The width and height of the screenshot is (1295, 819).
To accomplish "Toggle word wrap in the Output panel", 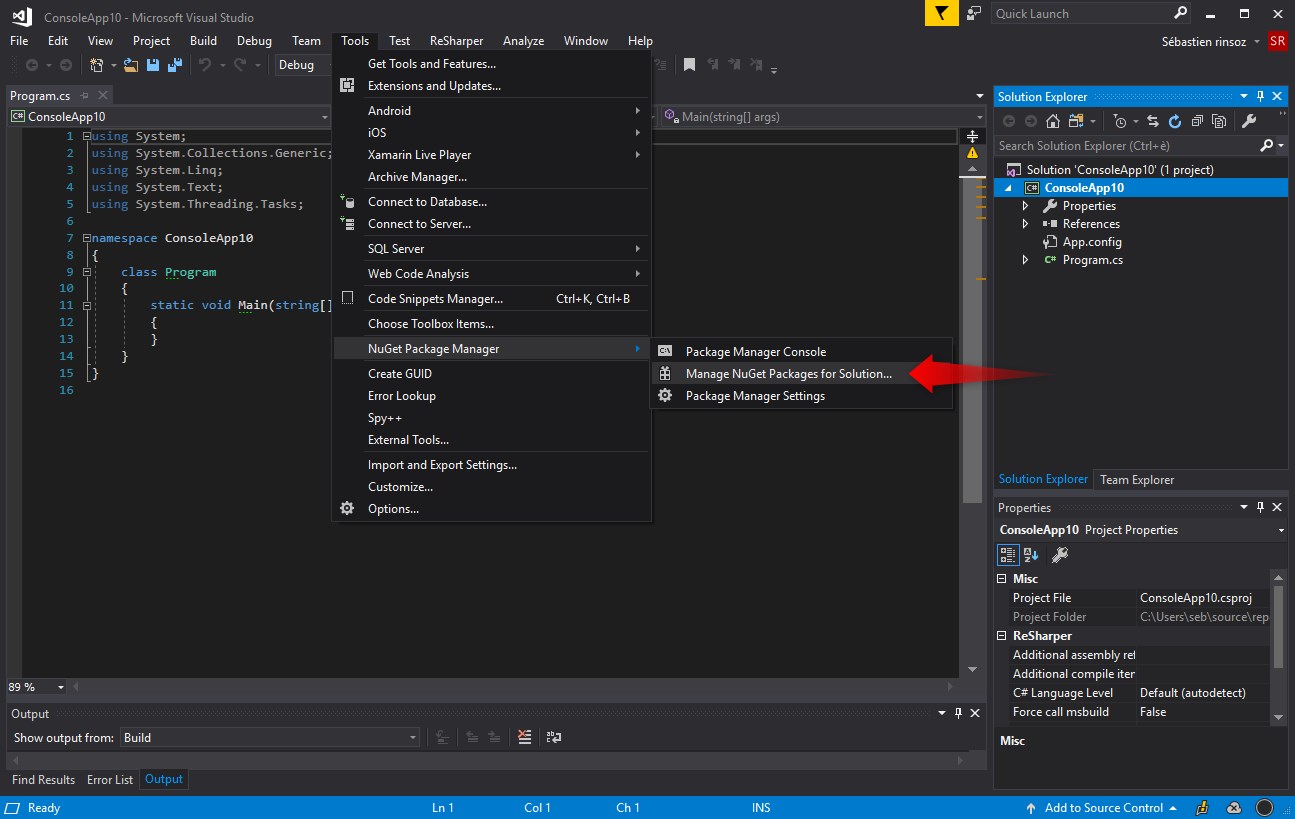I will (553, 737).
